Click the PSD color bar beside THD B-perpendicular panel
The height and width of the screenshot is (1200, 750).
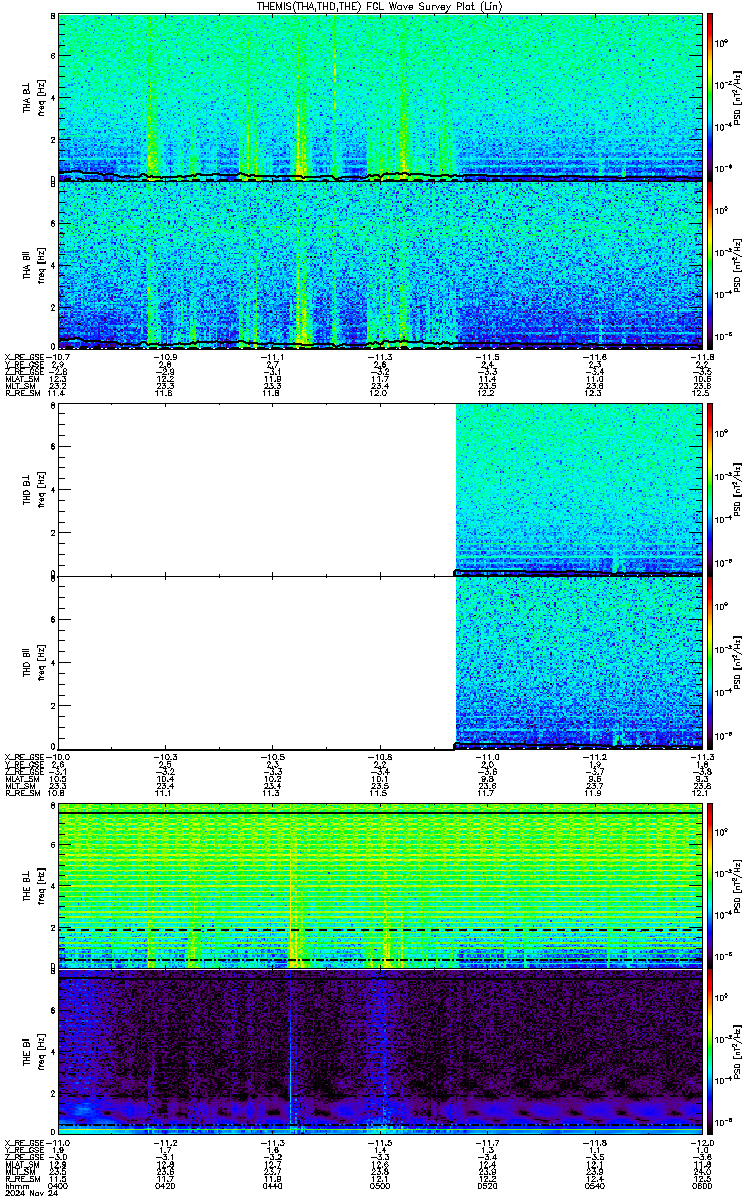point(710,489)
